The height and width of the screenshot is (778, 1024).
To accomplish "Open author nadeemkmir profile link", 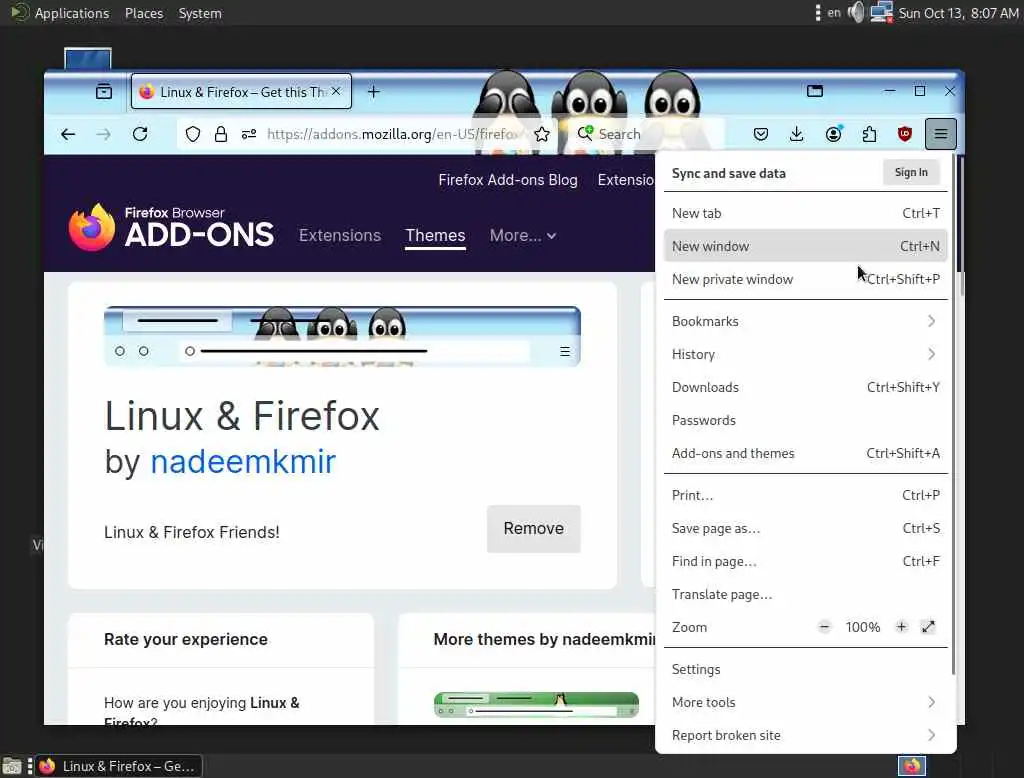I will pos(243,462).
